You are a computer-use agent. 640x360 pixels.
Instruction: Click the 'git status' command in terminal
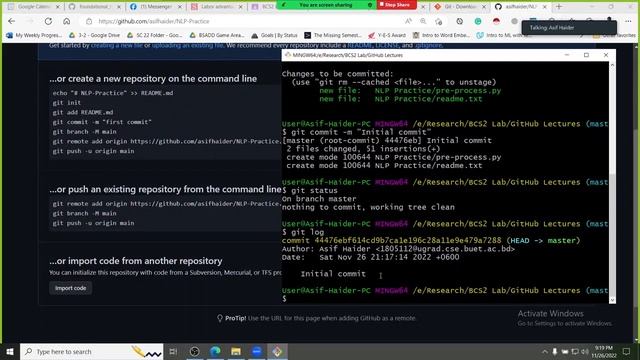coord(314,191)
